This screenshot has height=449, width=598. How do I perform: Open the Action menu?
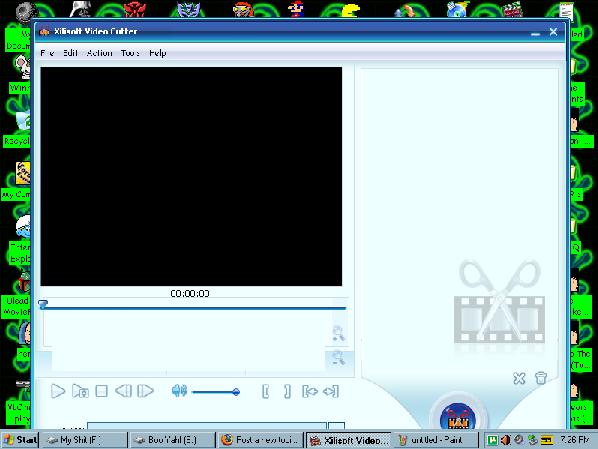[x=100, y=53]
